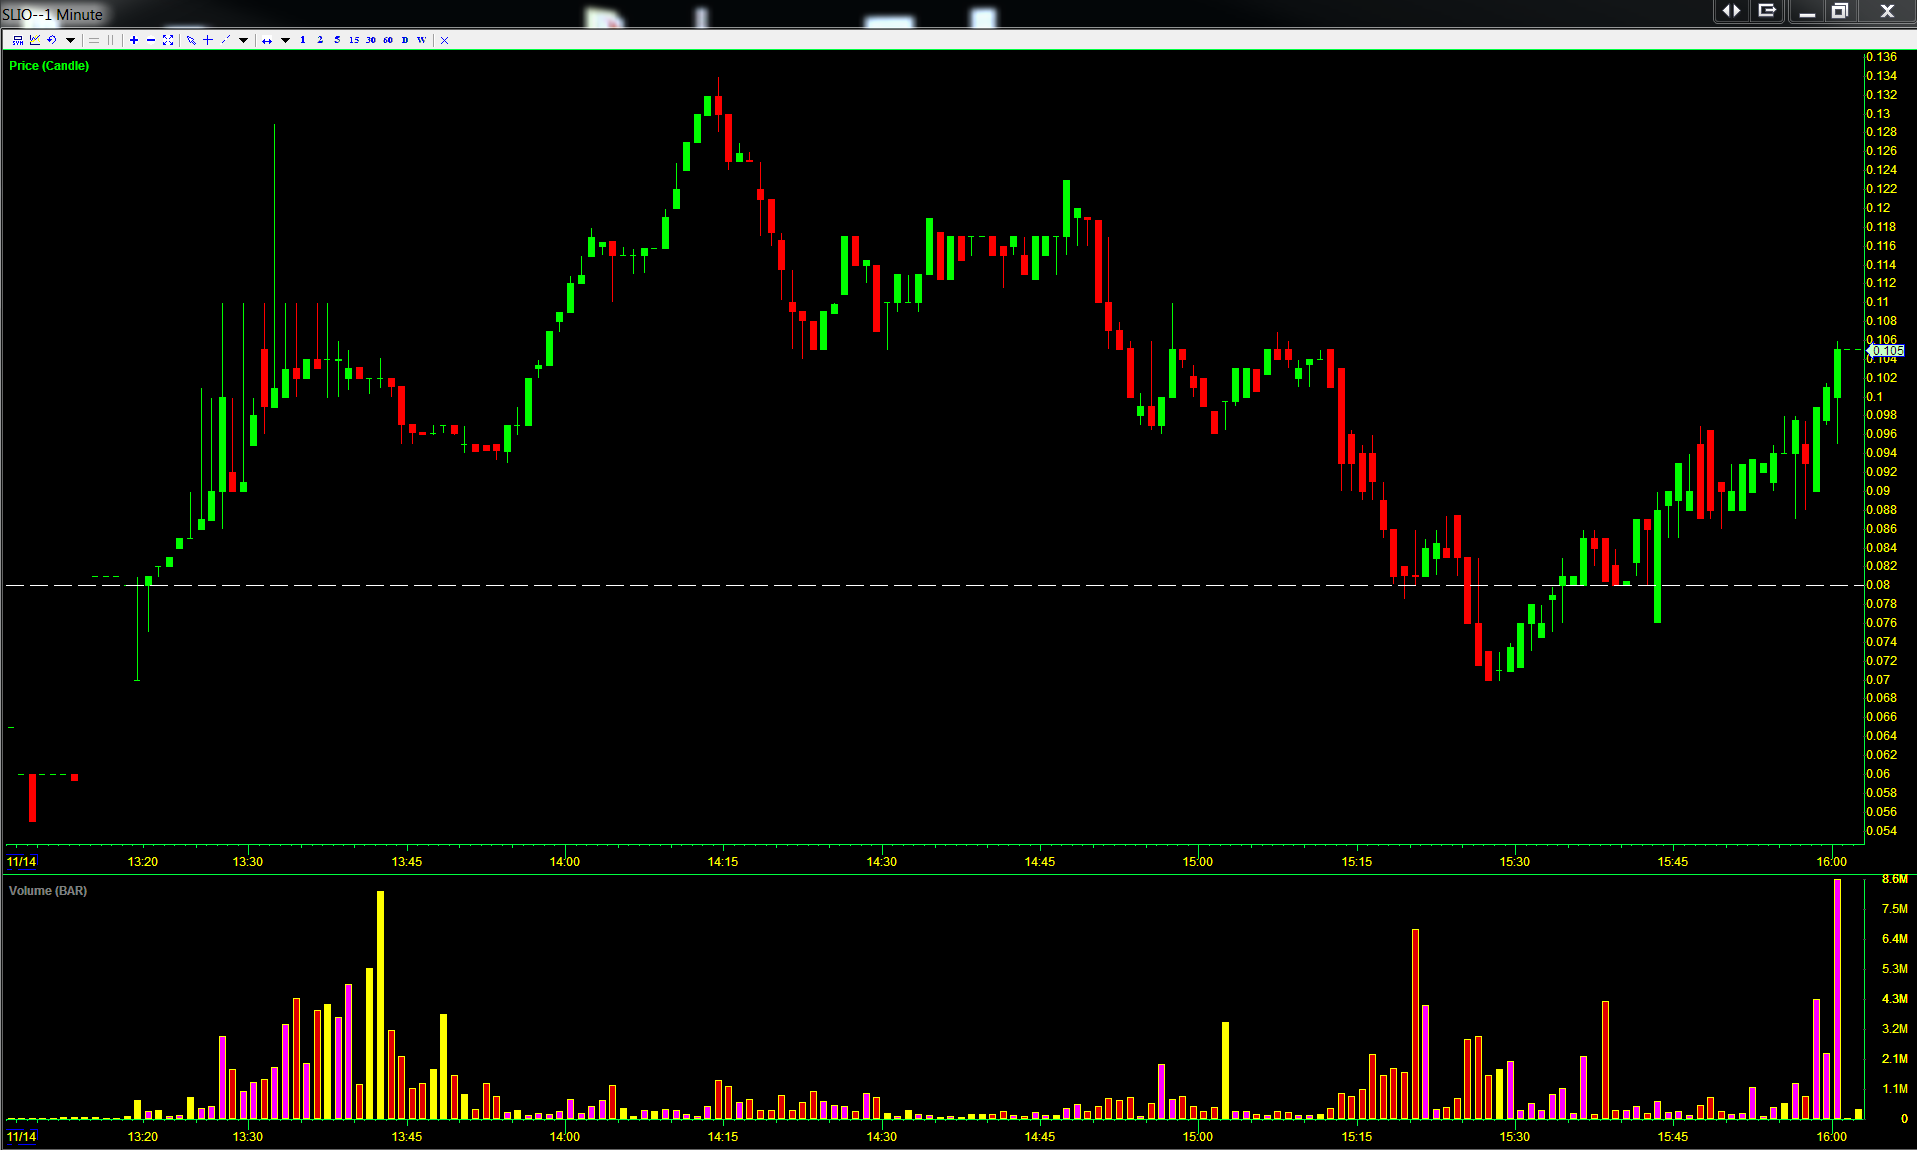Screen dimensions: 1917x1150
Task: Select the pointer arrow tool
Action: click(191, 40)
